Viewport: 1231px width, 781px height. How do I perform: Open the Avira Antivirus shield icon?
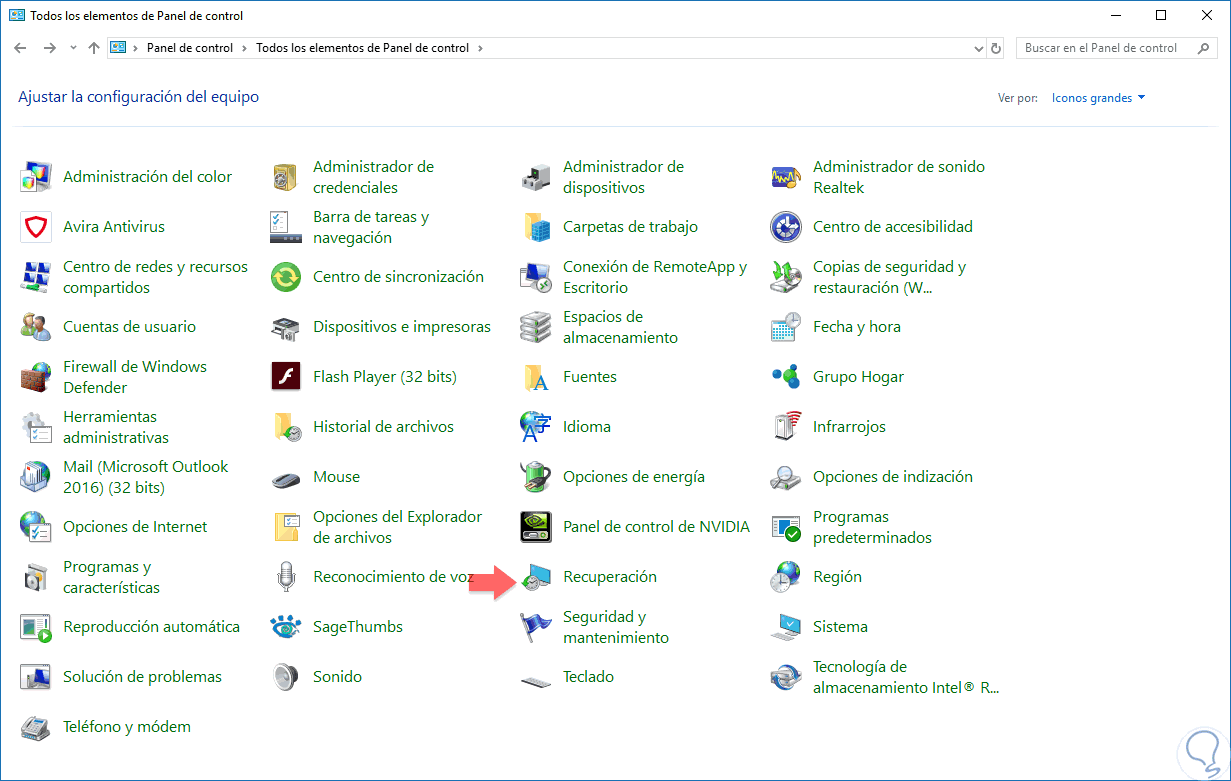pyautogui.click(x=36, y=227)
